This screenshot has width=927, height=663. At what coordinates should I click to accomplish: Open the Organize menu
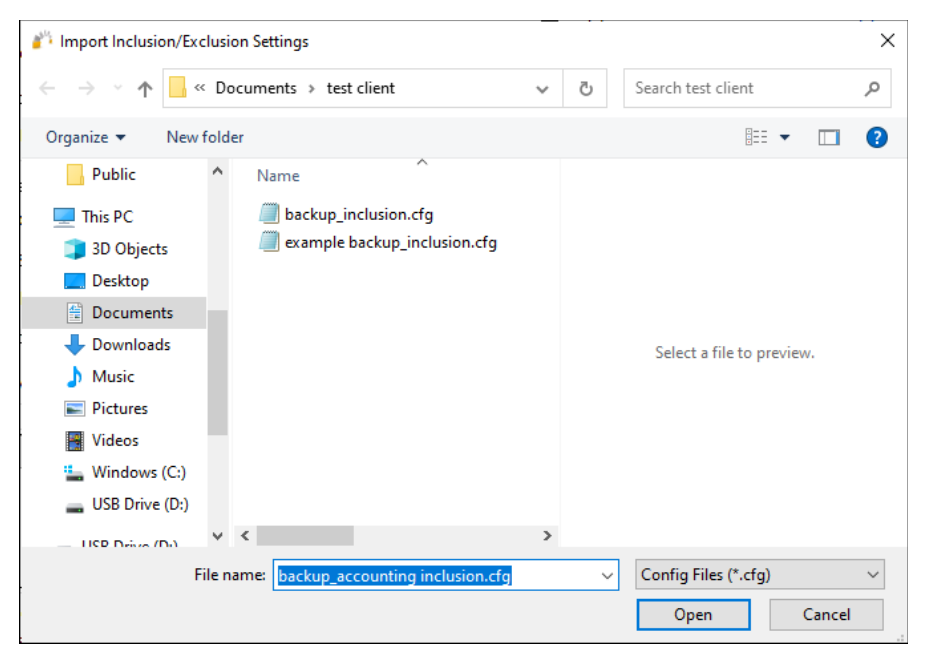pyautogui.click(x=86, y=137)
